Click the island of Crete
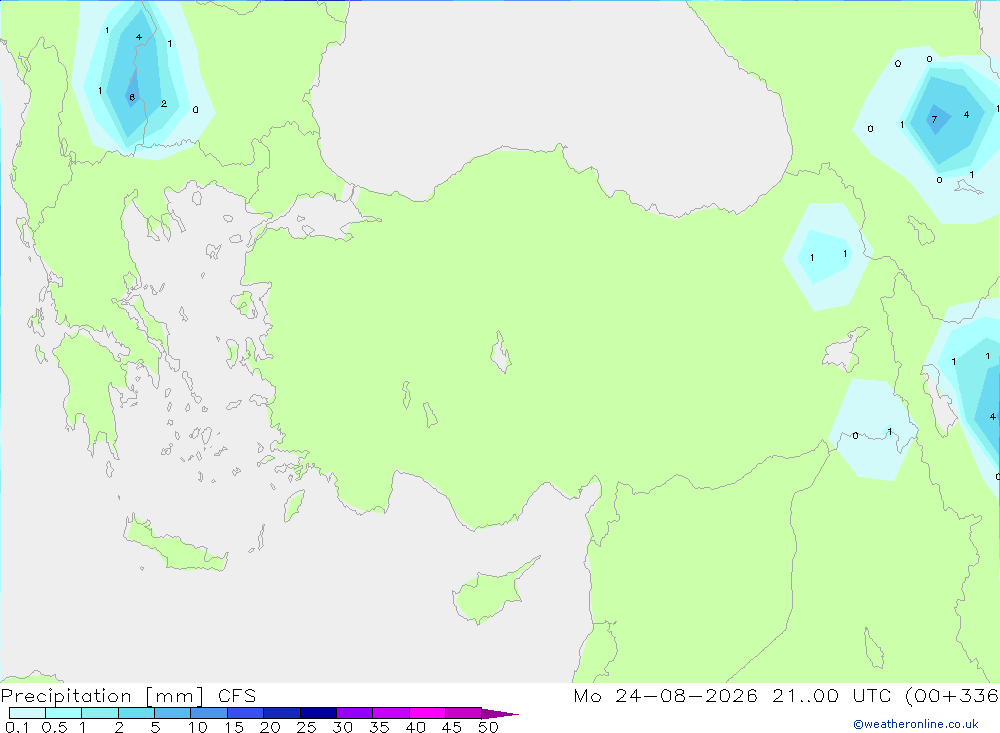The image size is (1000, 733). (x=173, y=547)
